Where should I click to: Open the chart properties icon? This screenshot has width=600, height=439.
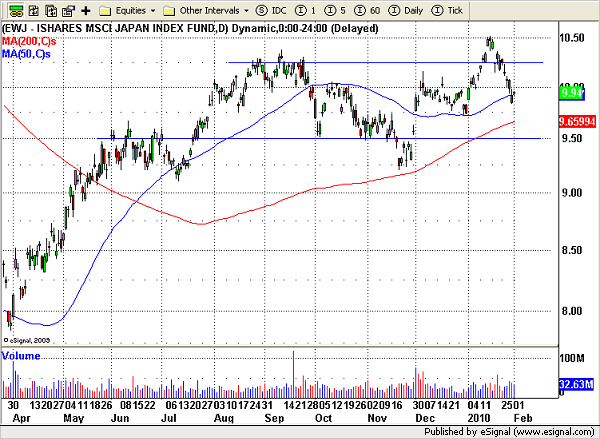[68, 11]
